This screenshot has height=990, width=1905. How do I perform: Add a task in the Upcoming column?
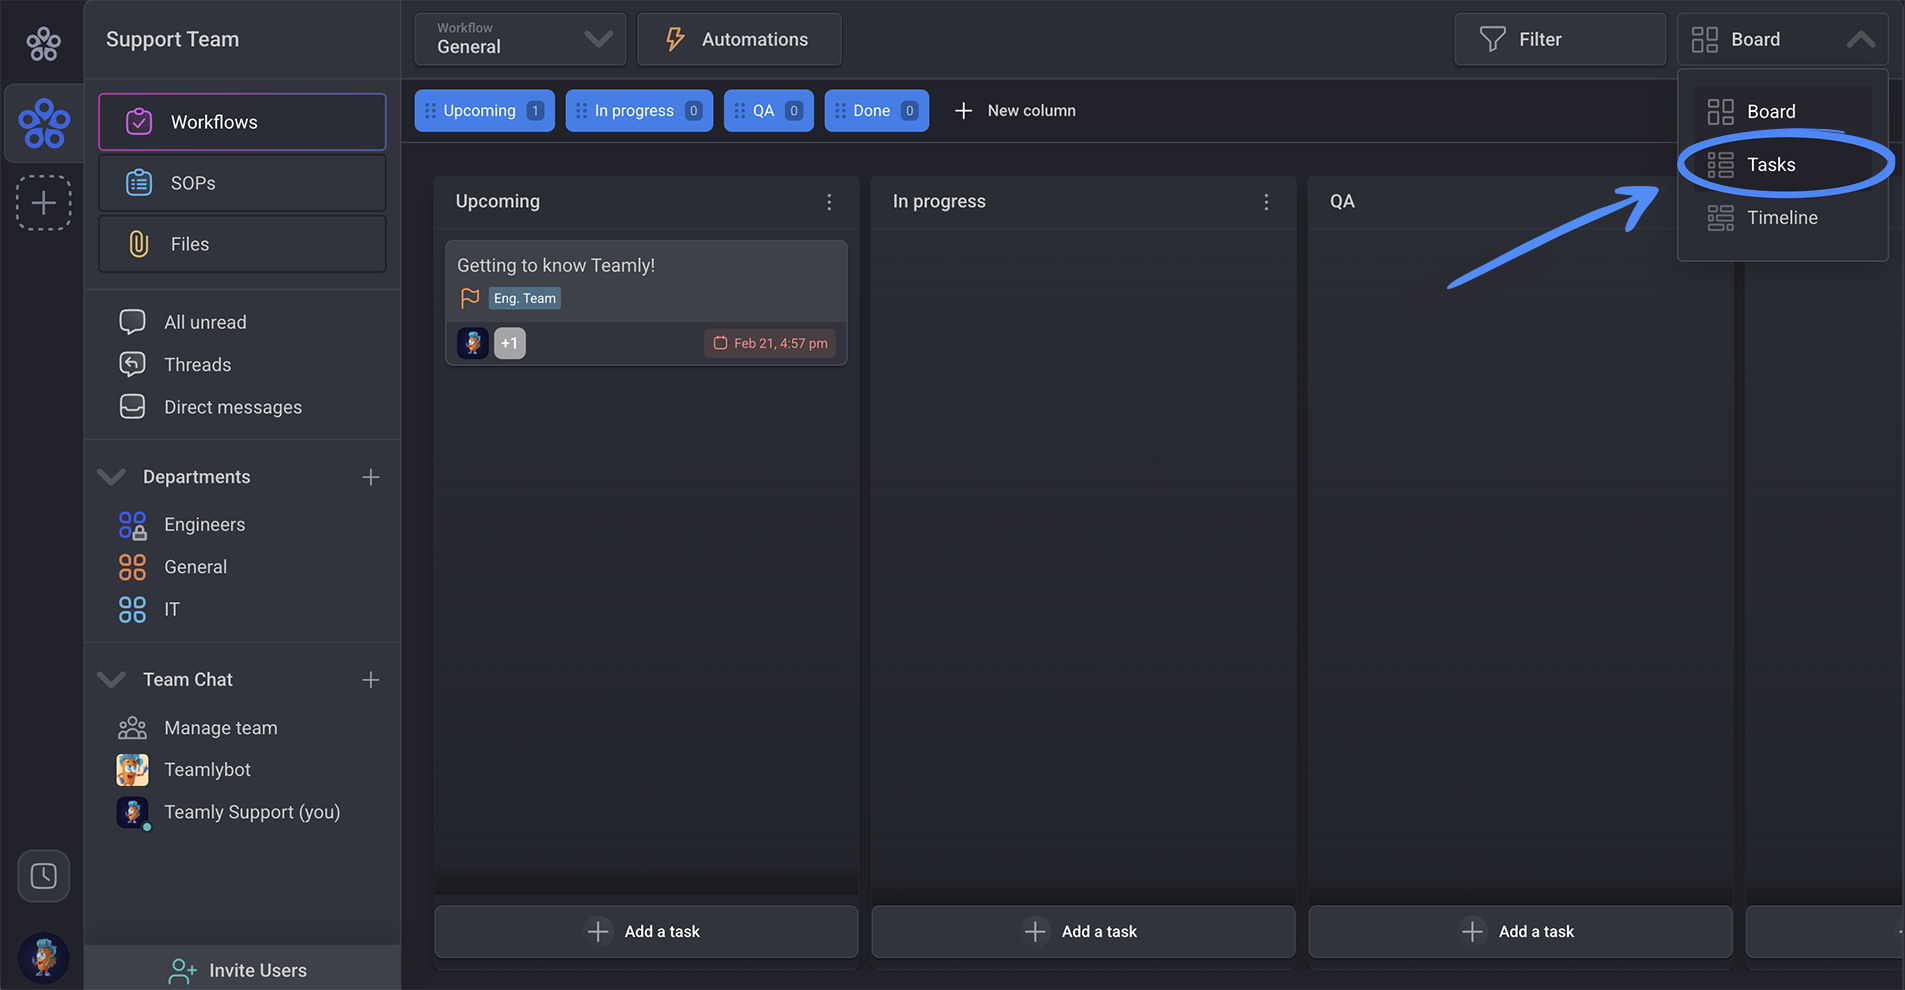(646, 932)
